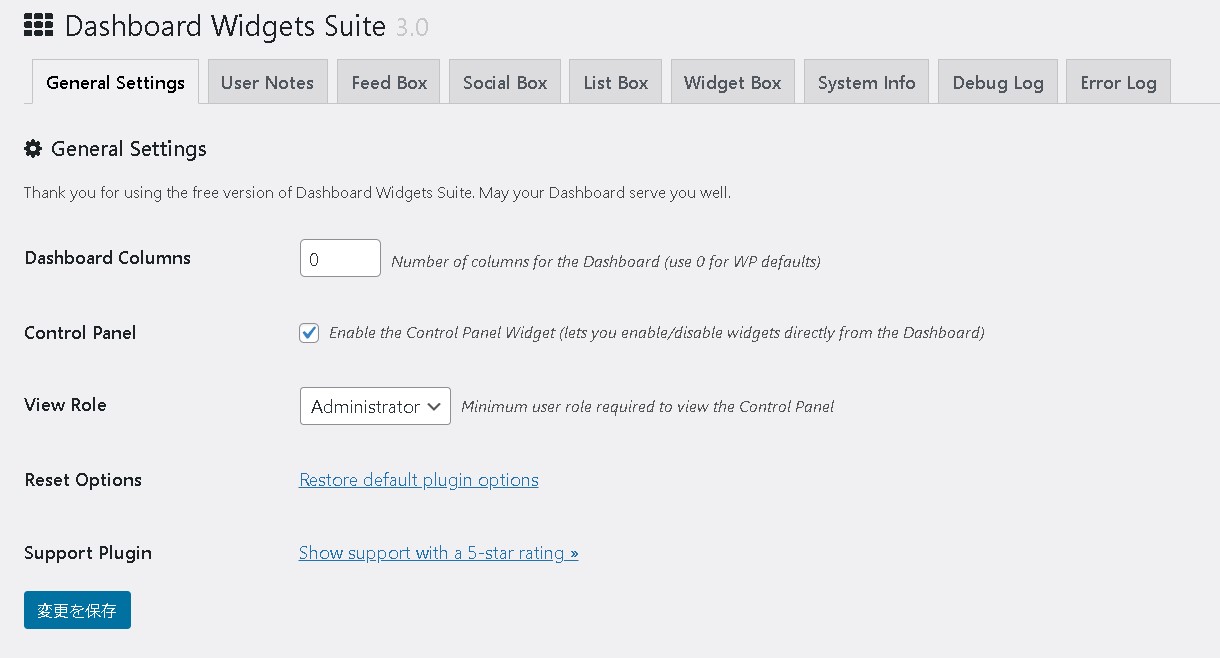Uncheck the Enable Control Panel Widget option

pyautogui.click(x=308, y=332)
